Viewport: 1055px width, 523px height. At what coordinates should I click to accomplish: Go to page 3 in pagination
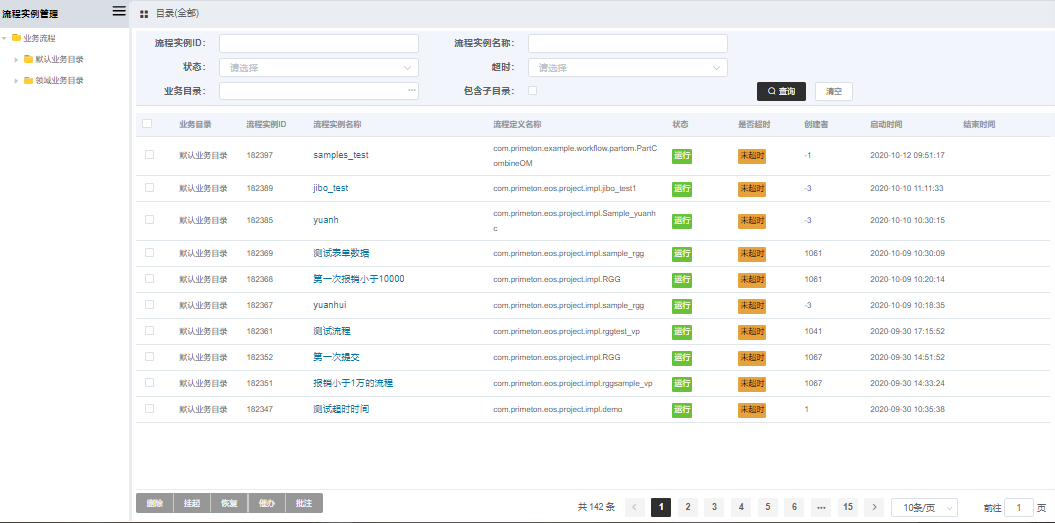[714, 507]
